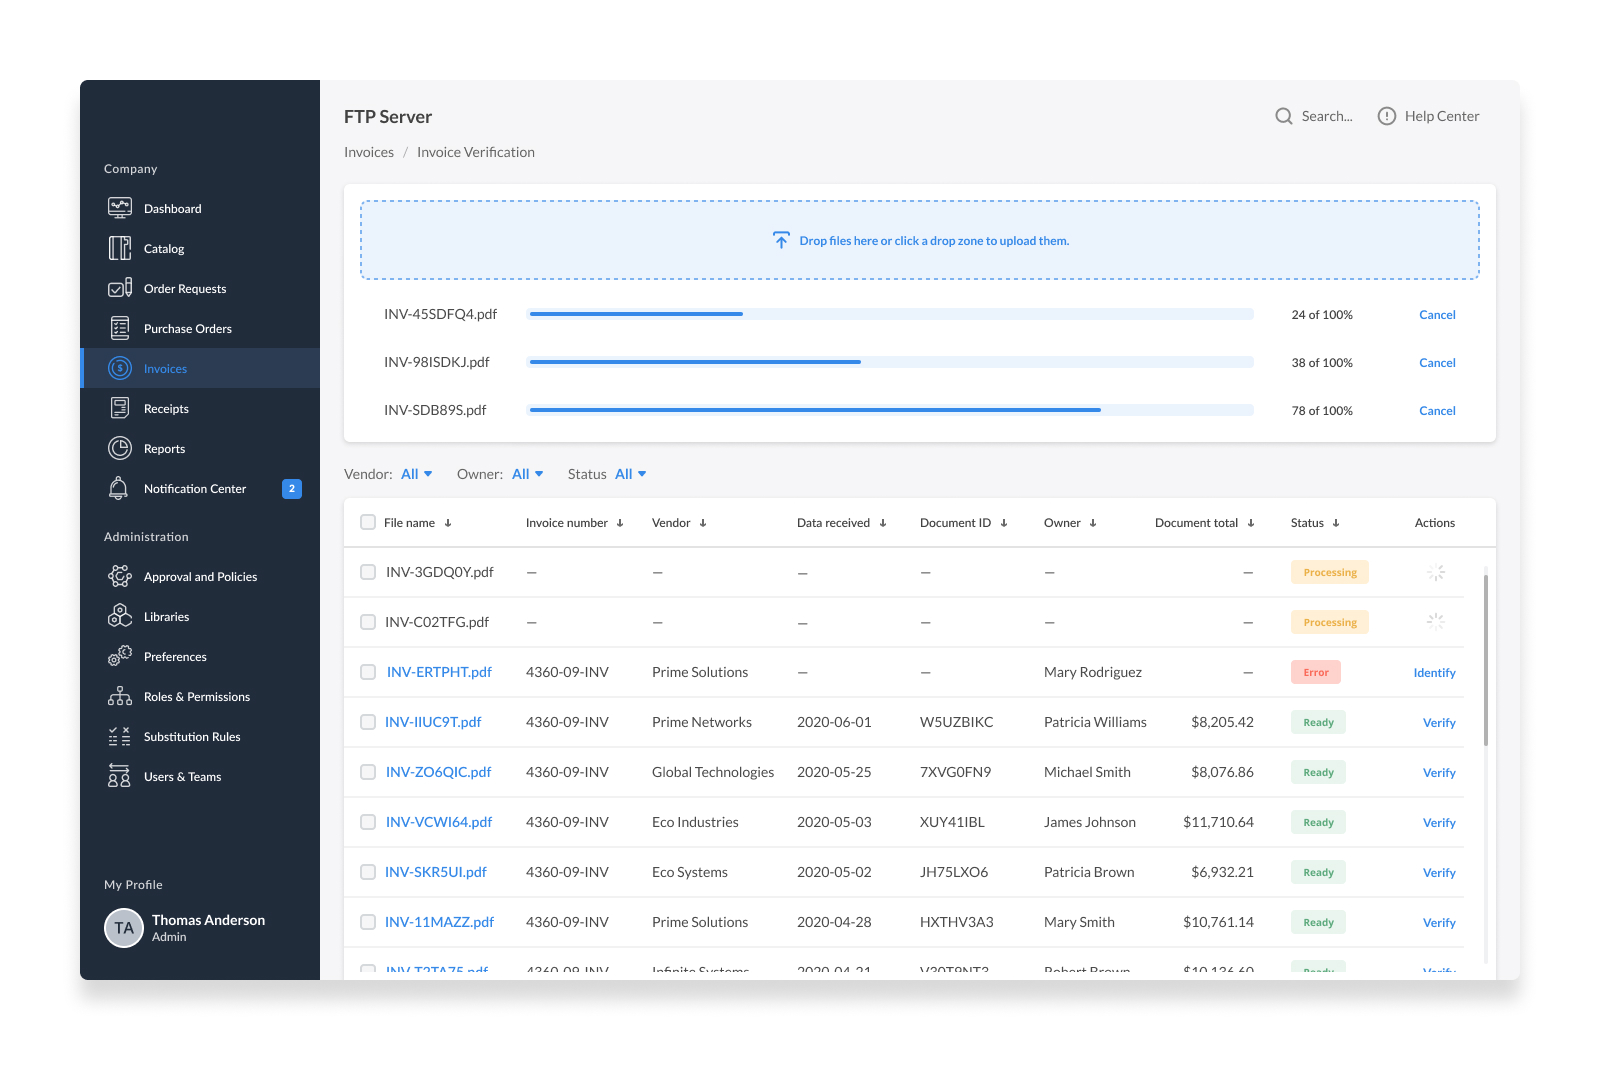1600x1080 pixels.
Task: Cancel upload of INV-45SDFQ4.pdf
Action: pyautogui.click(x=1437, y=314)
